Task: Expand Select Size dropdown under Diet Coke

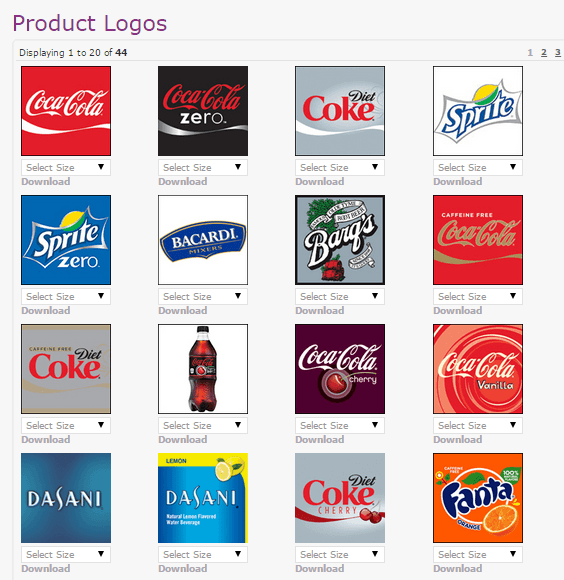Action: 340,168
